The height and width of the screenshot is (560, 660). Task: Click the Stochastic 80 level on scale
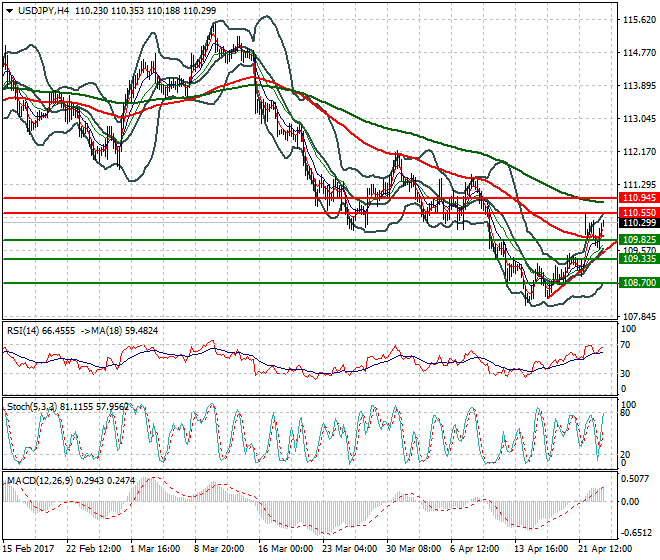pyautogui.click(x=625, y=411)
